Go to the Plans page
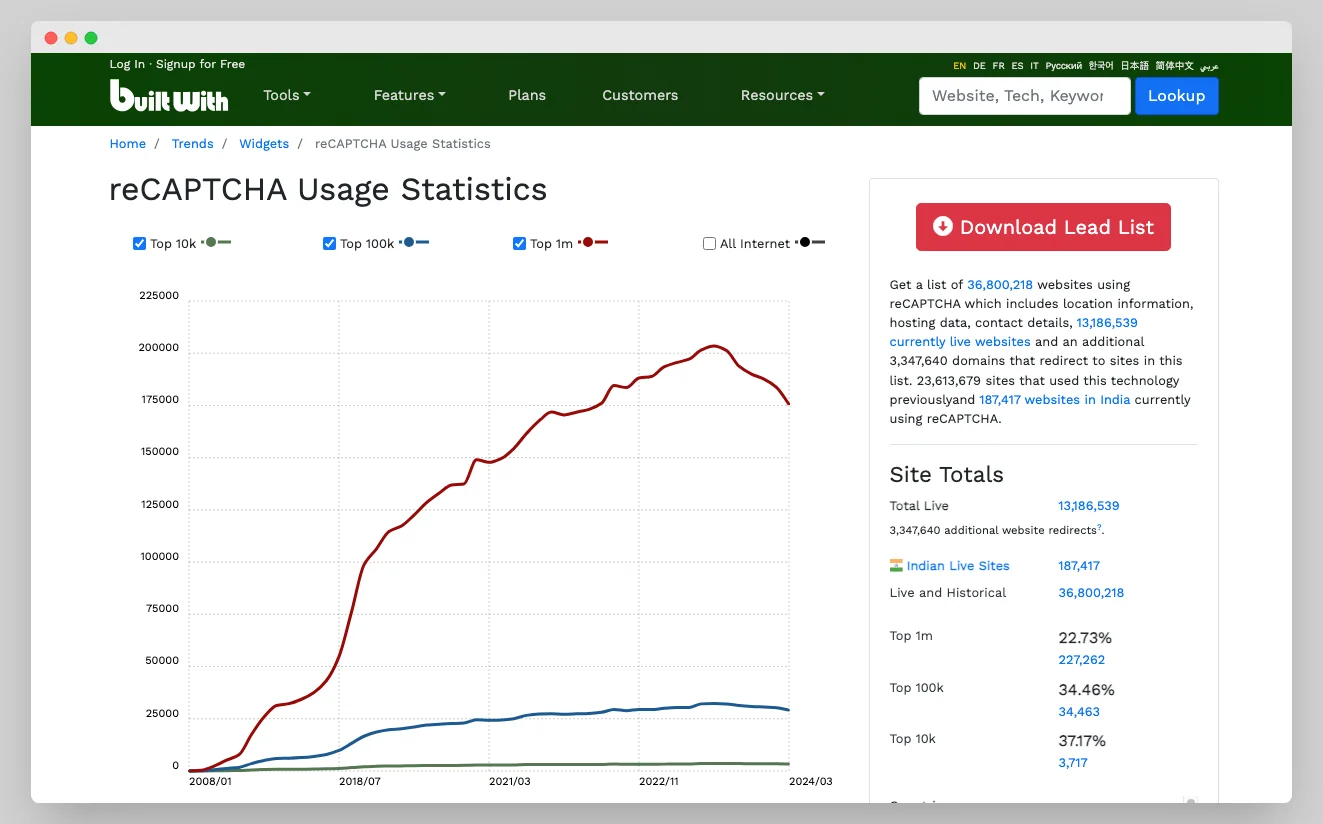 pos(527,95)
